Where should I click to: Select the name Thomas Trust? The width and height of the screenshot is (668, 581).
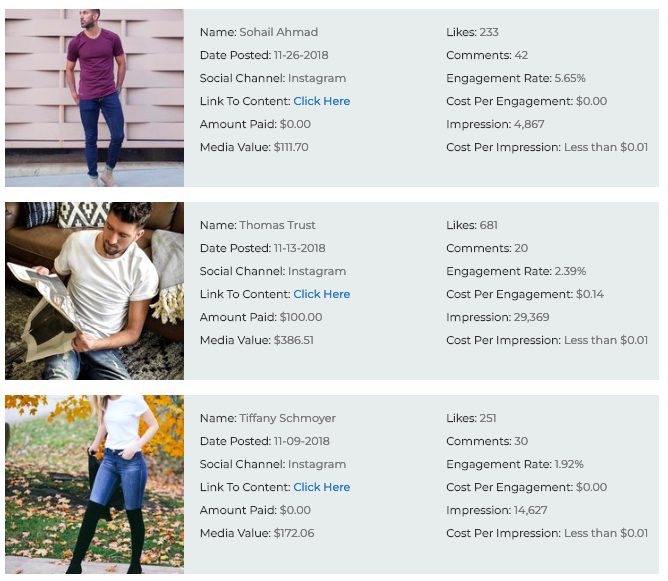(x=277, y=225)
